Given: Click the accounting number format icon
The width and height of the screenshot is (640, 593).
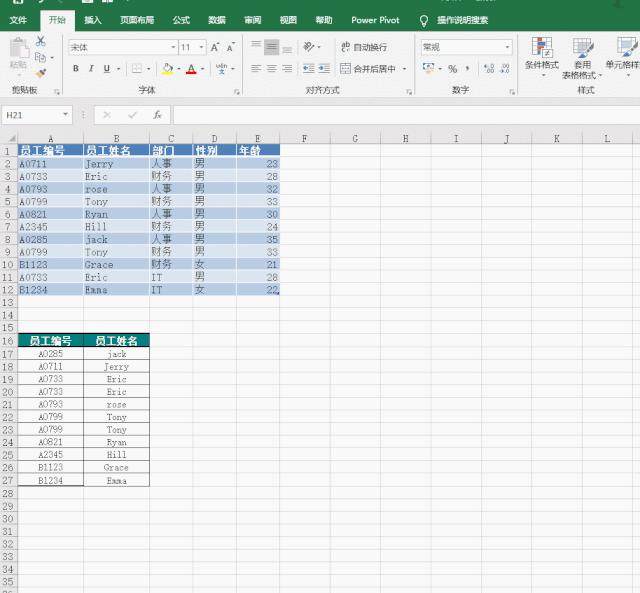Looking at the screenshot, I should click(x=429, y=68).
